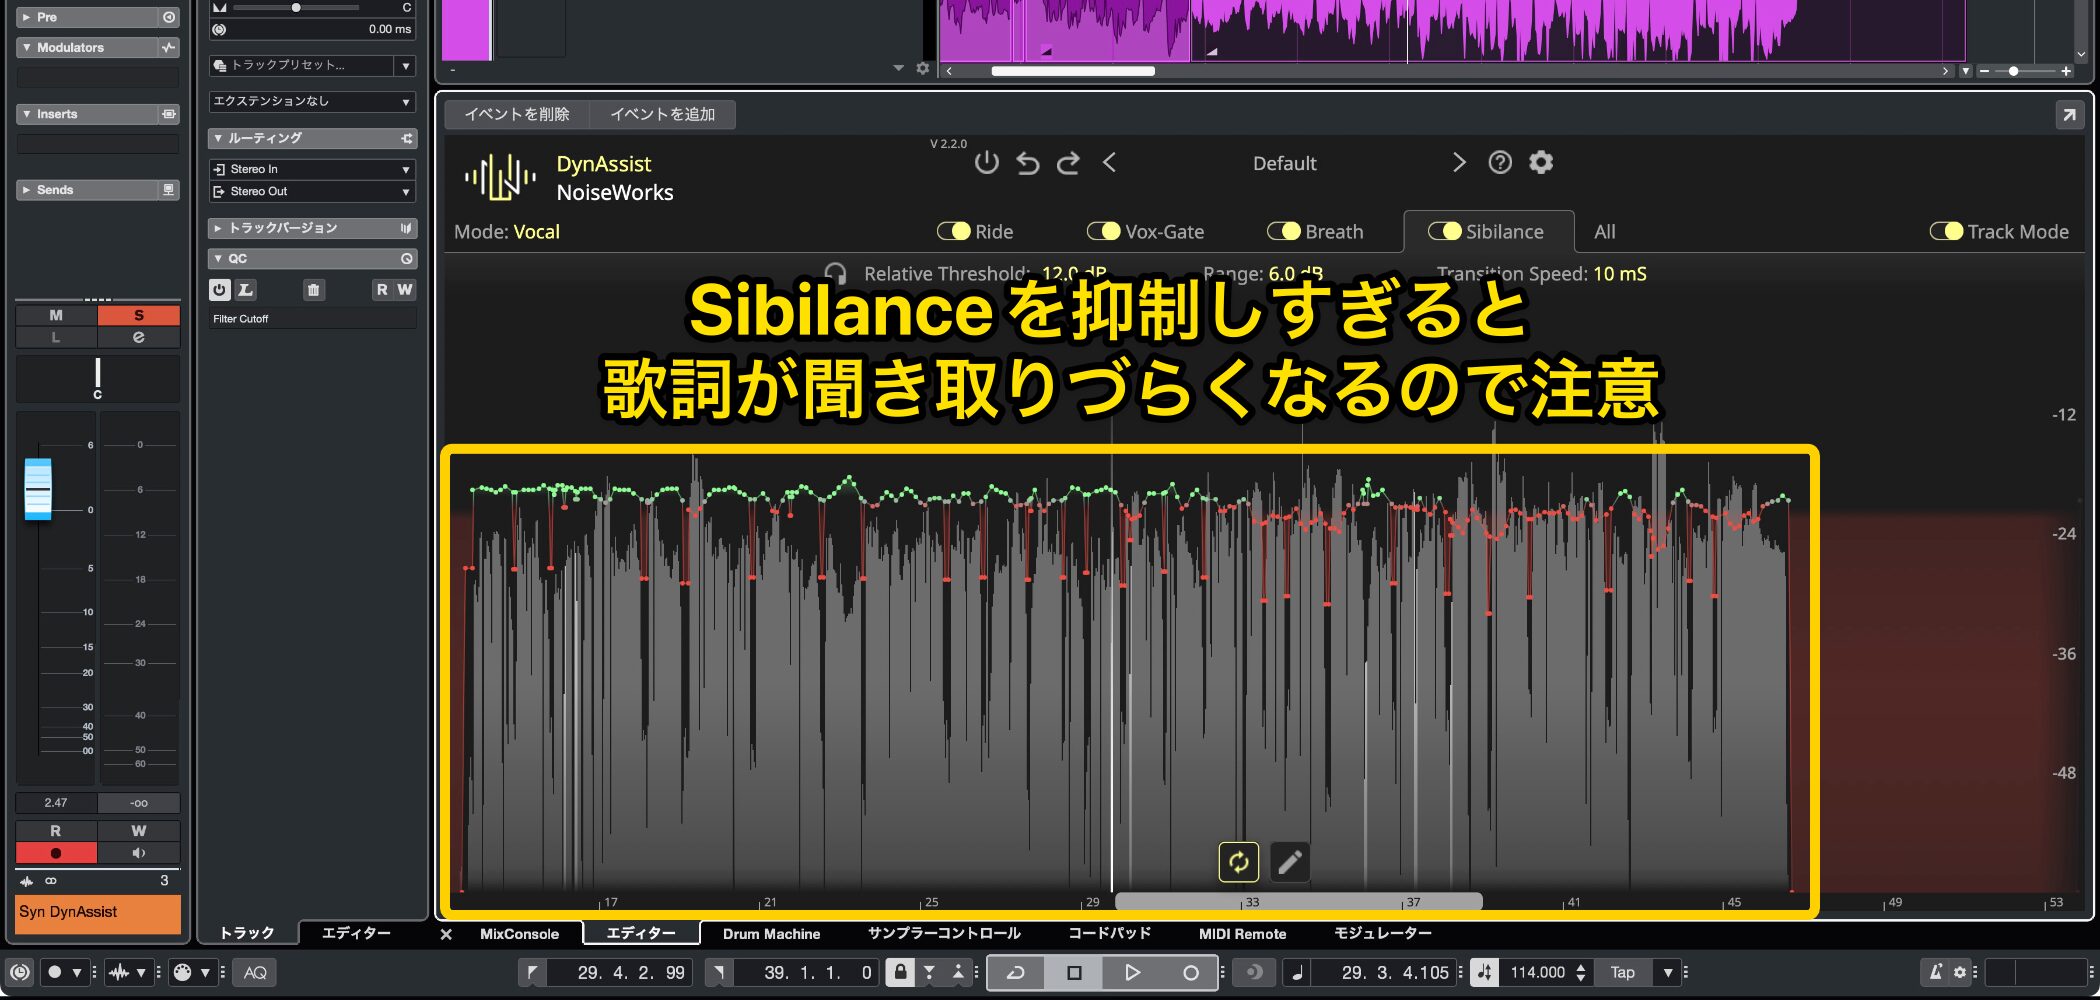Open the Stereo Out output dropdown
Viewport: 2100px width, 1000px height.
(313, 192)
